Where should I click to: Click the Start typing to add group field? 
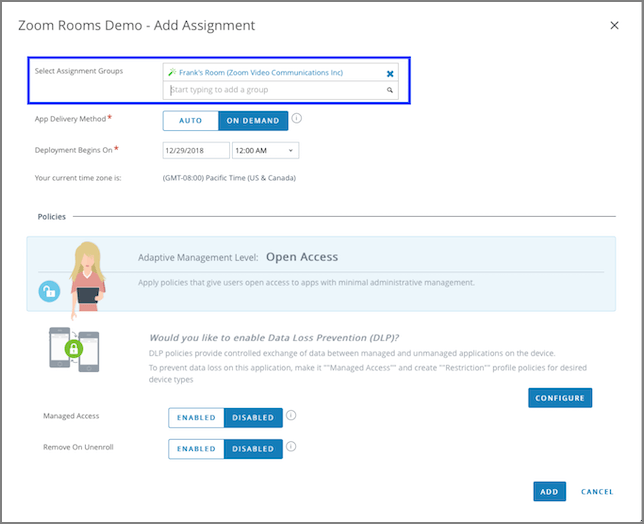[274, 90]
